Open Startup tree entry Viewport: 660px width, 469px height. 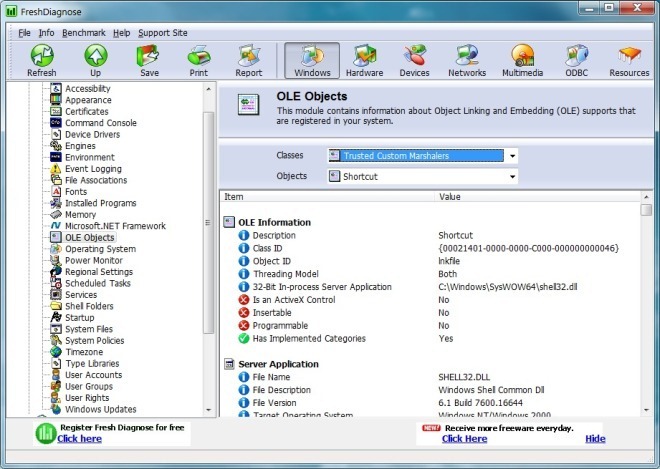[80, 317]
